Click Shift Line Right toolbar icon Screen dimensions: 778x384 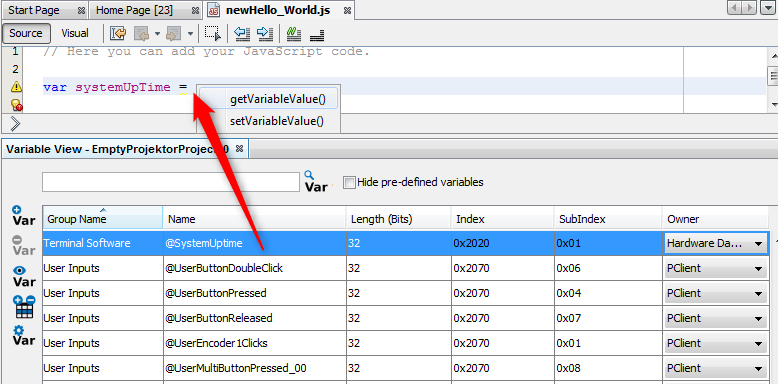(x=265, y=34)
